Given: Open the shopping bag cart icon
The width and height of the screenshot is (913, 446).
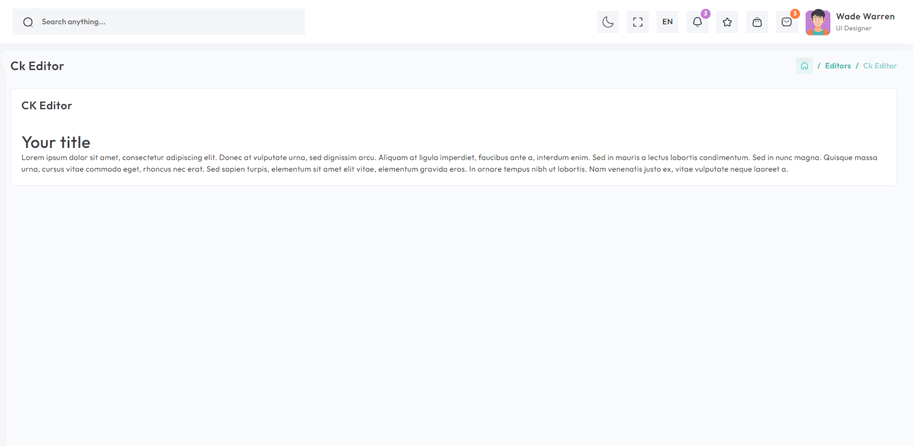Looking at the screenshot, I should (x=757, y=22).
